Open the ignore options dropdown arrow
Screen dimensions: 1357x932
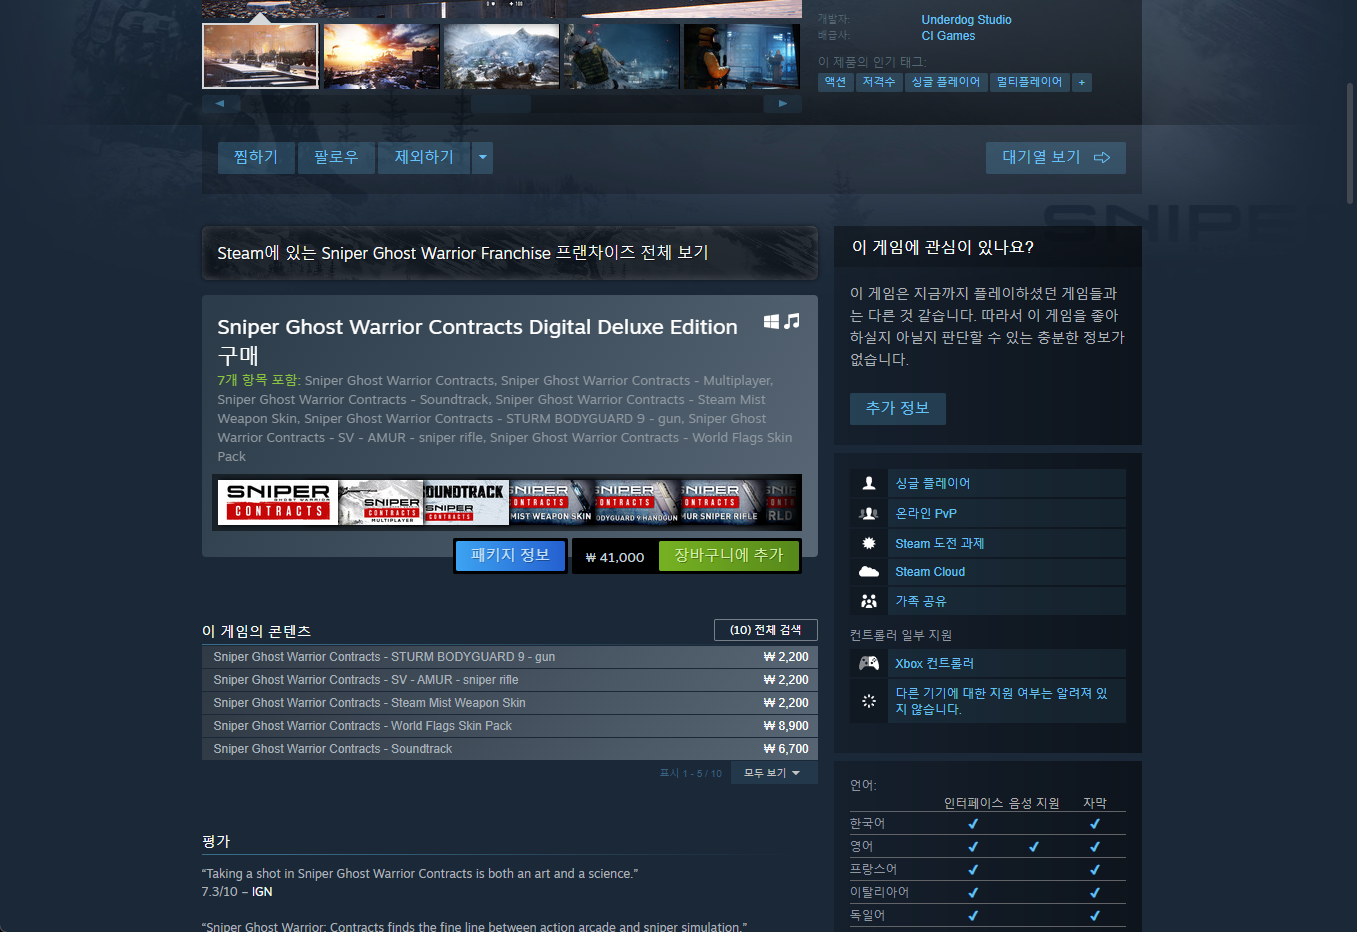coord(483,158)
